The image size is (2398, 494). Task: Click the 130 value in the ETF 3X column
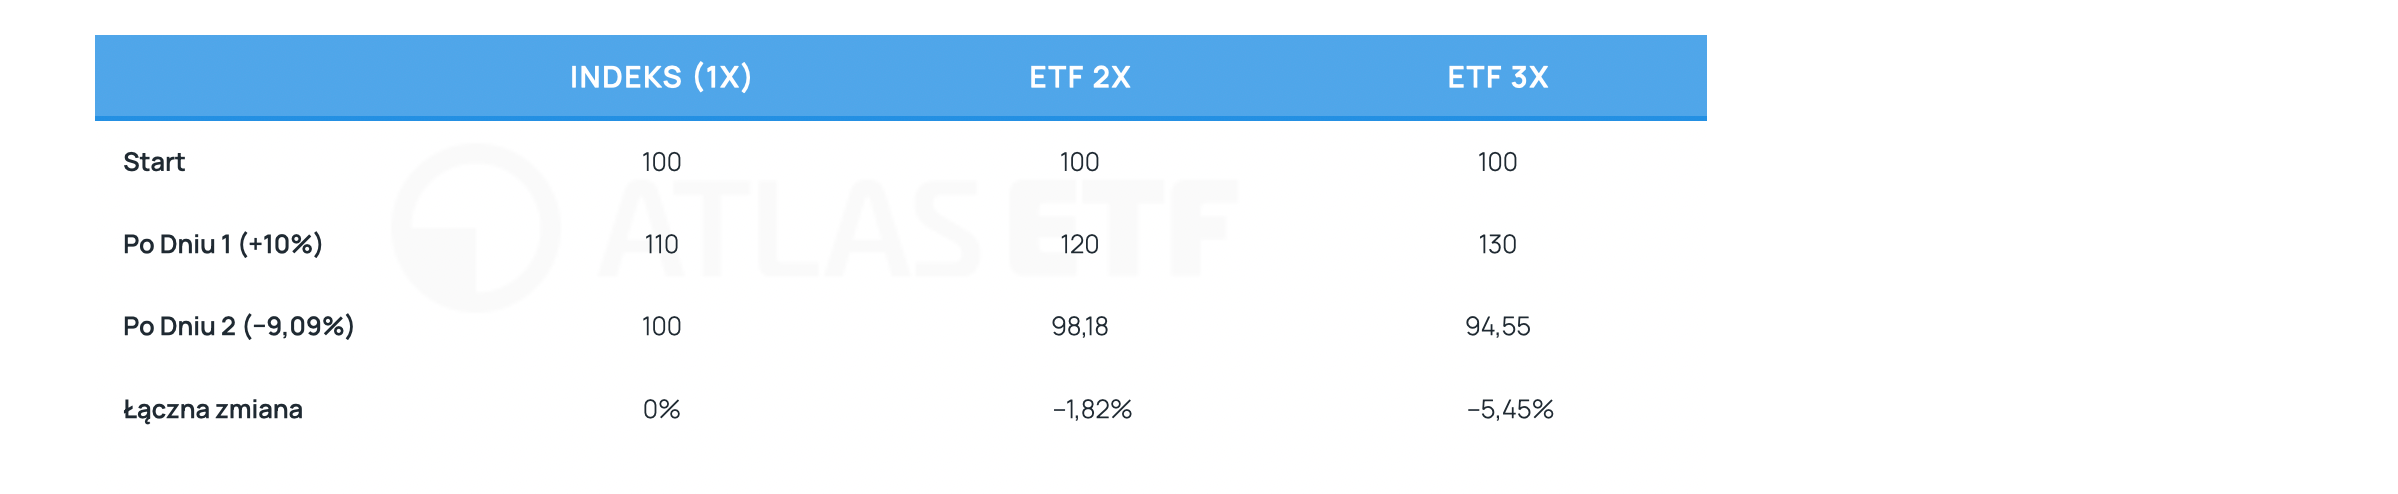point(1498,244)
